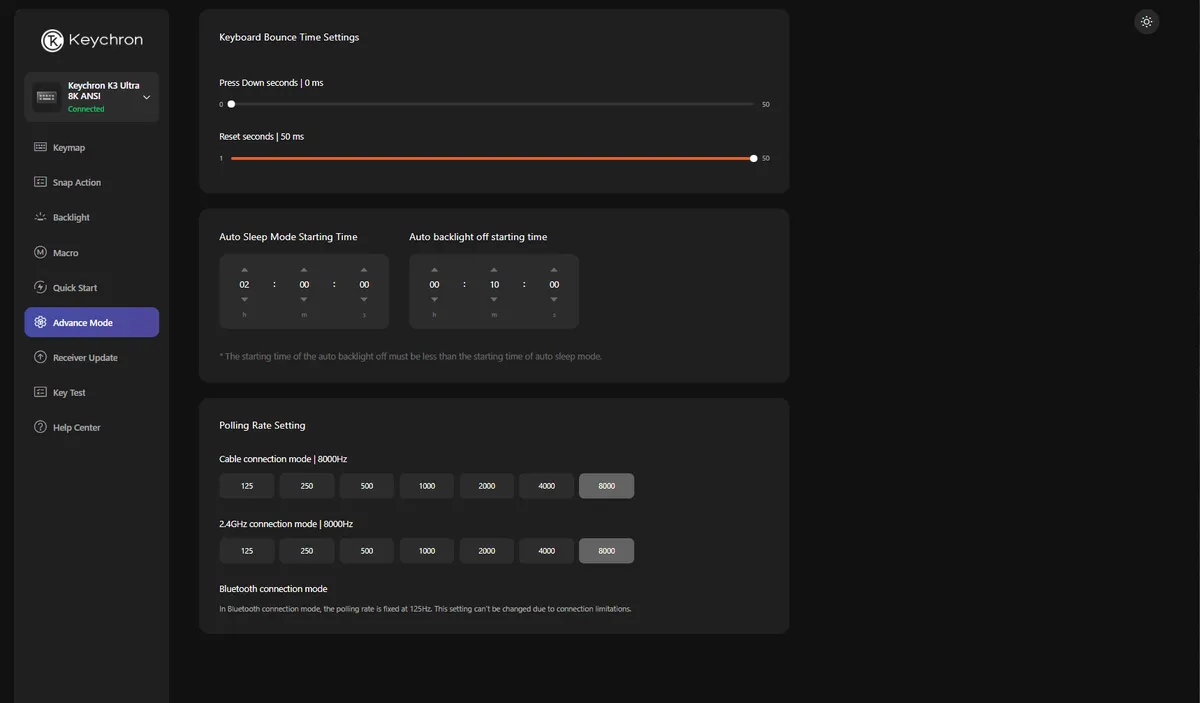Set 2.4GHz polling rate to 500

[x=367, y=551]
